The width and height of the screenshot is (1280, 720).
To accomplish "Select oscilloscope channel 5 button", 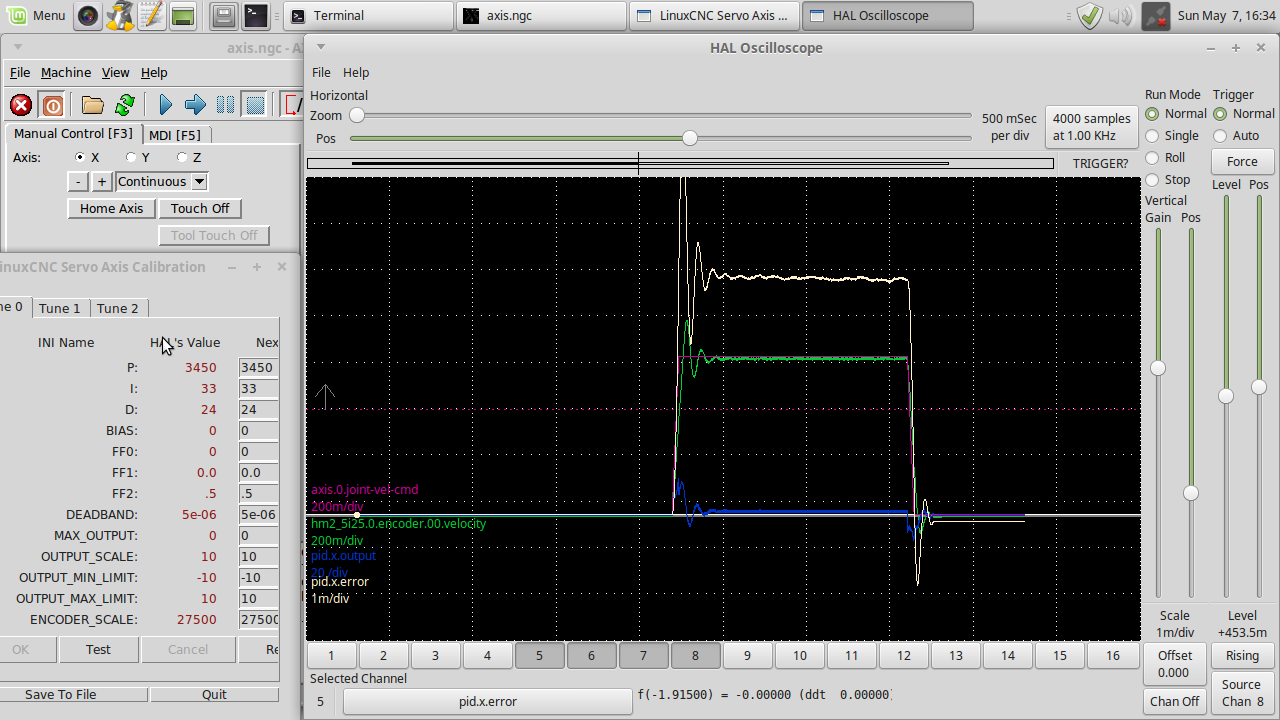I will (x=539, y=656).
